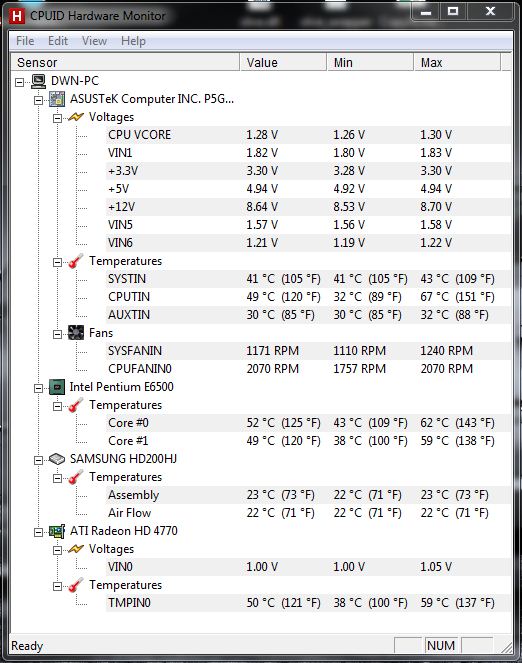This screenshot has height=663, width=522.
Task: Click the Sensor column header
Action: [x=125, y=63]
